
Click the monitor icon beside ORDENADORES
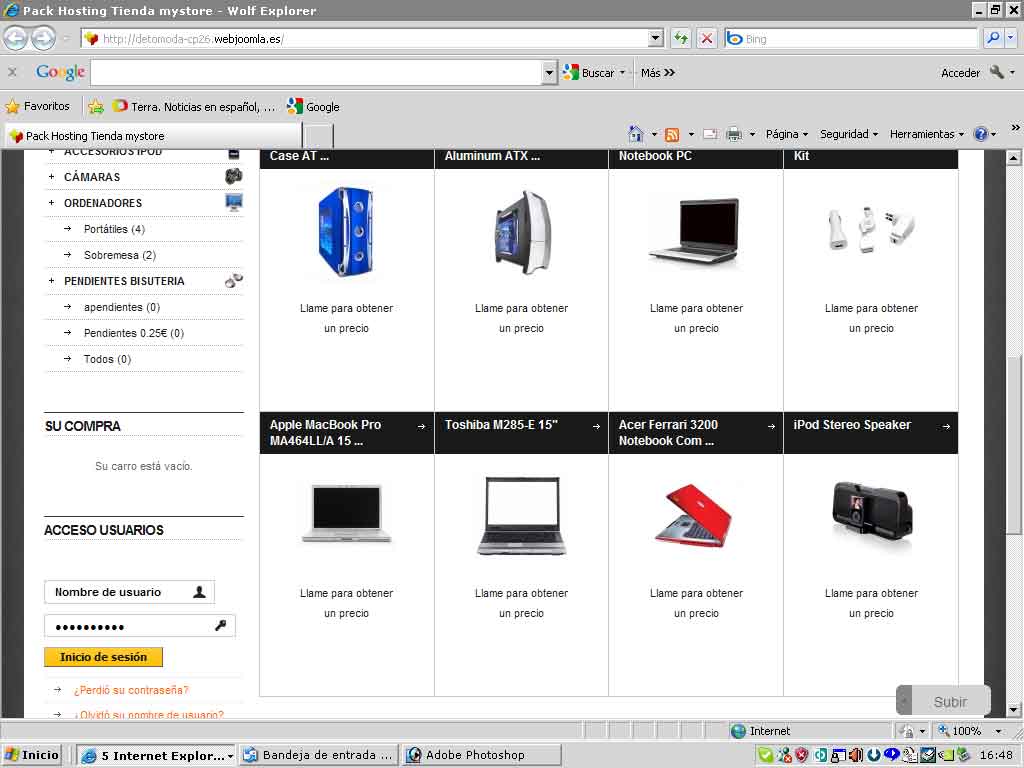(233, 202)
